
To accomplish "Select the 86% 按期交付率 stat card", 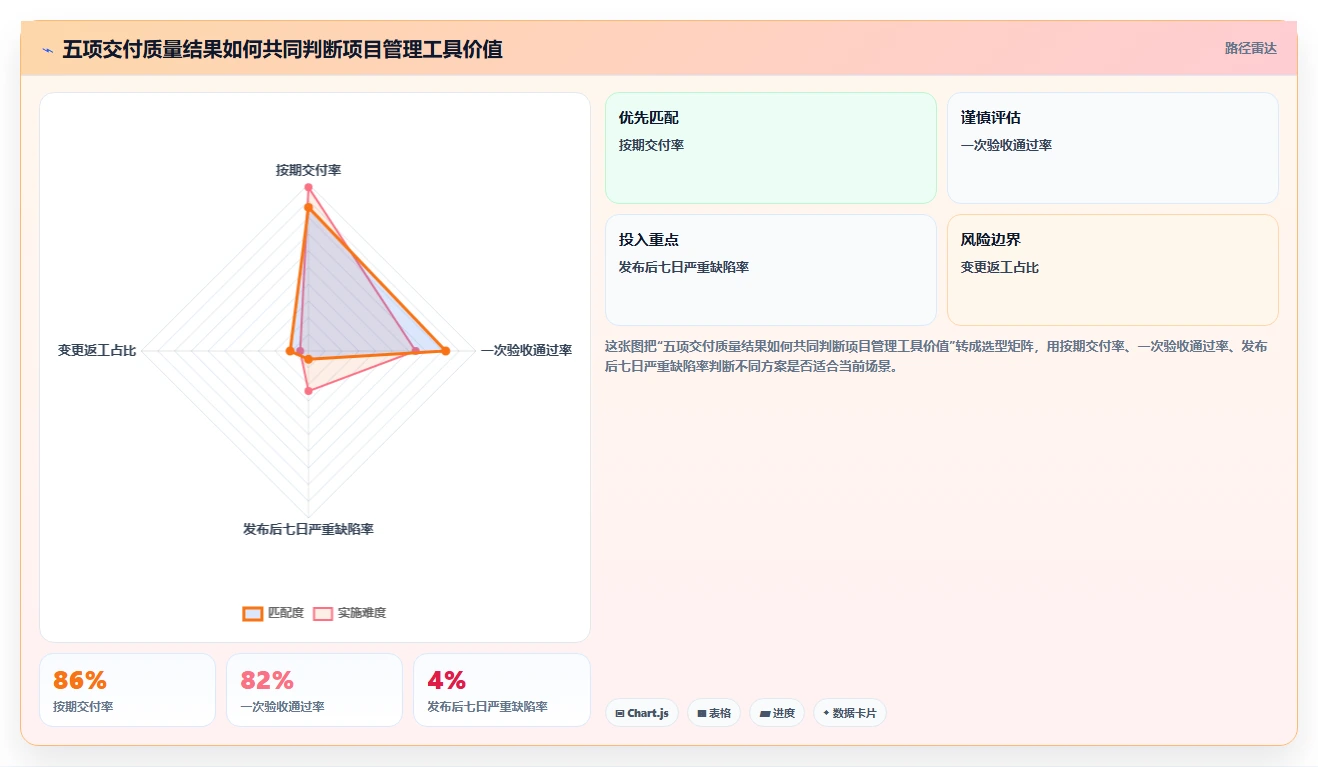I will click(127, 690).
